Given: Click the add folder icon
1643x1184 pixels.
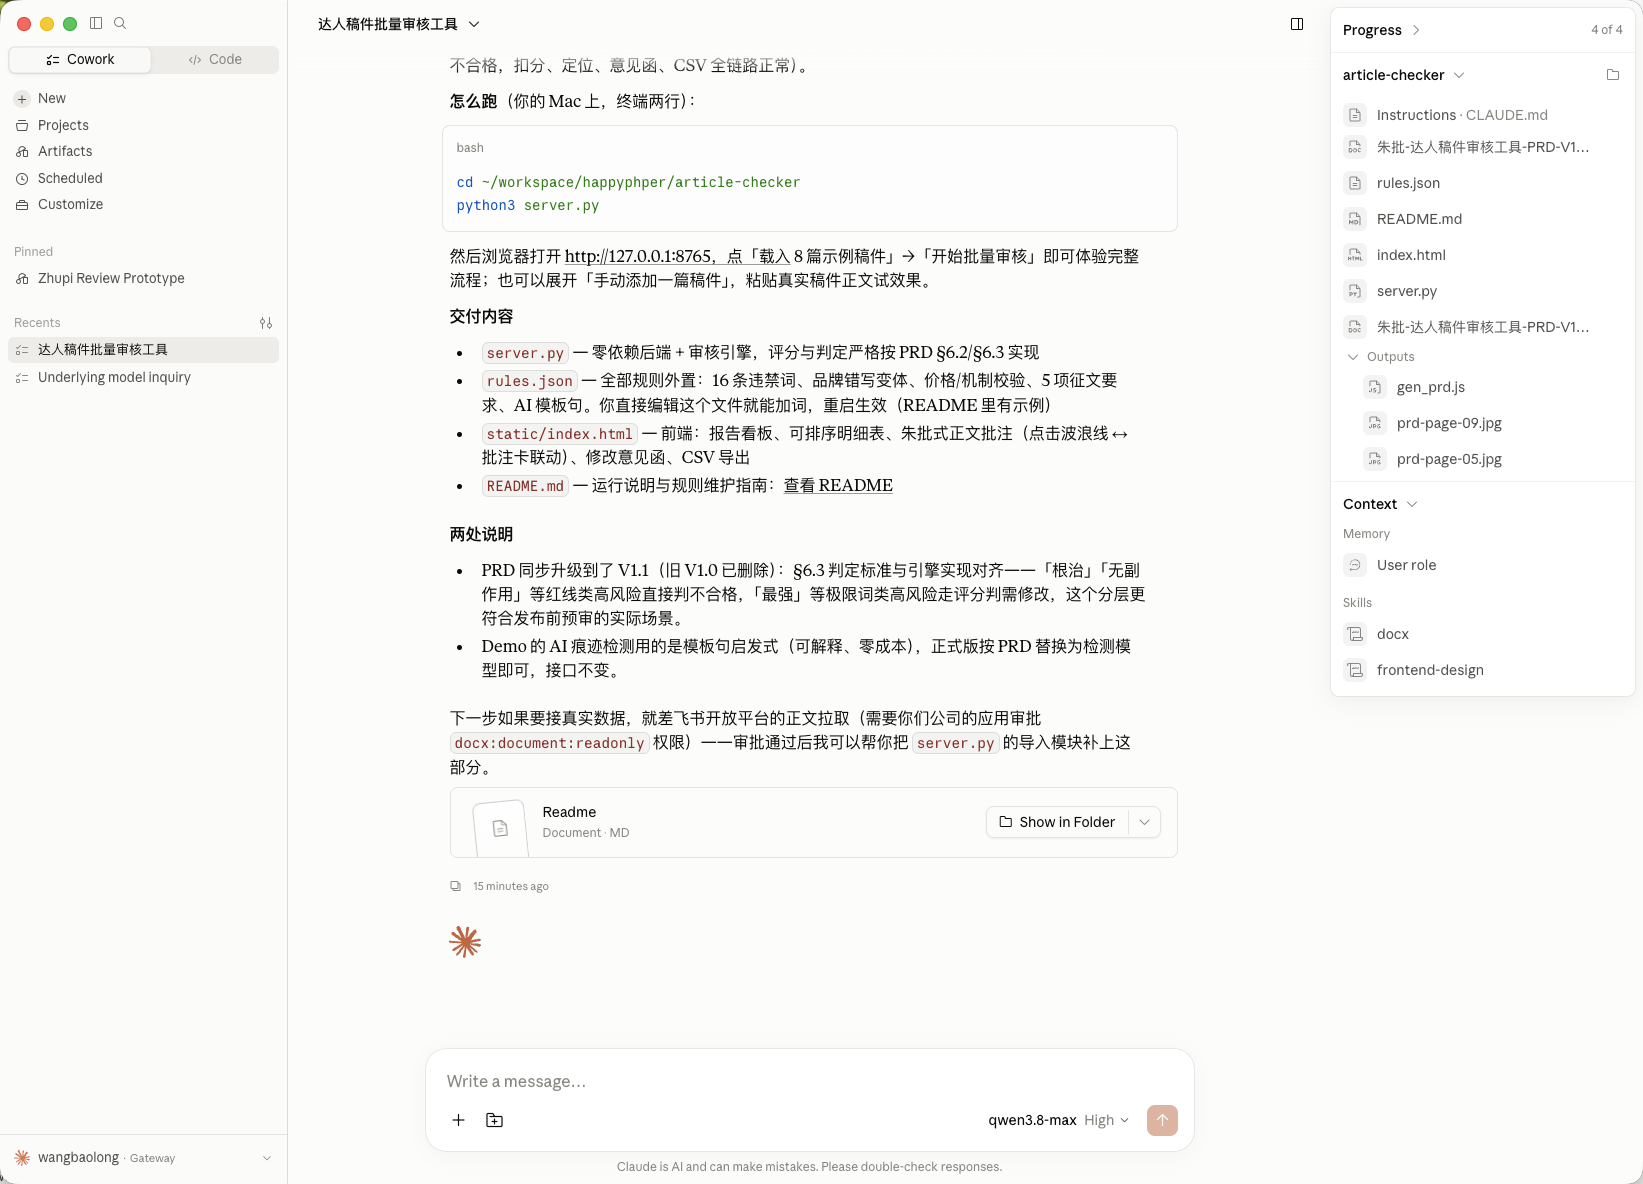Looking at the screenshot, I should (494, 1120).
